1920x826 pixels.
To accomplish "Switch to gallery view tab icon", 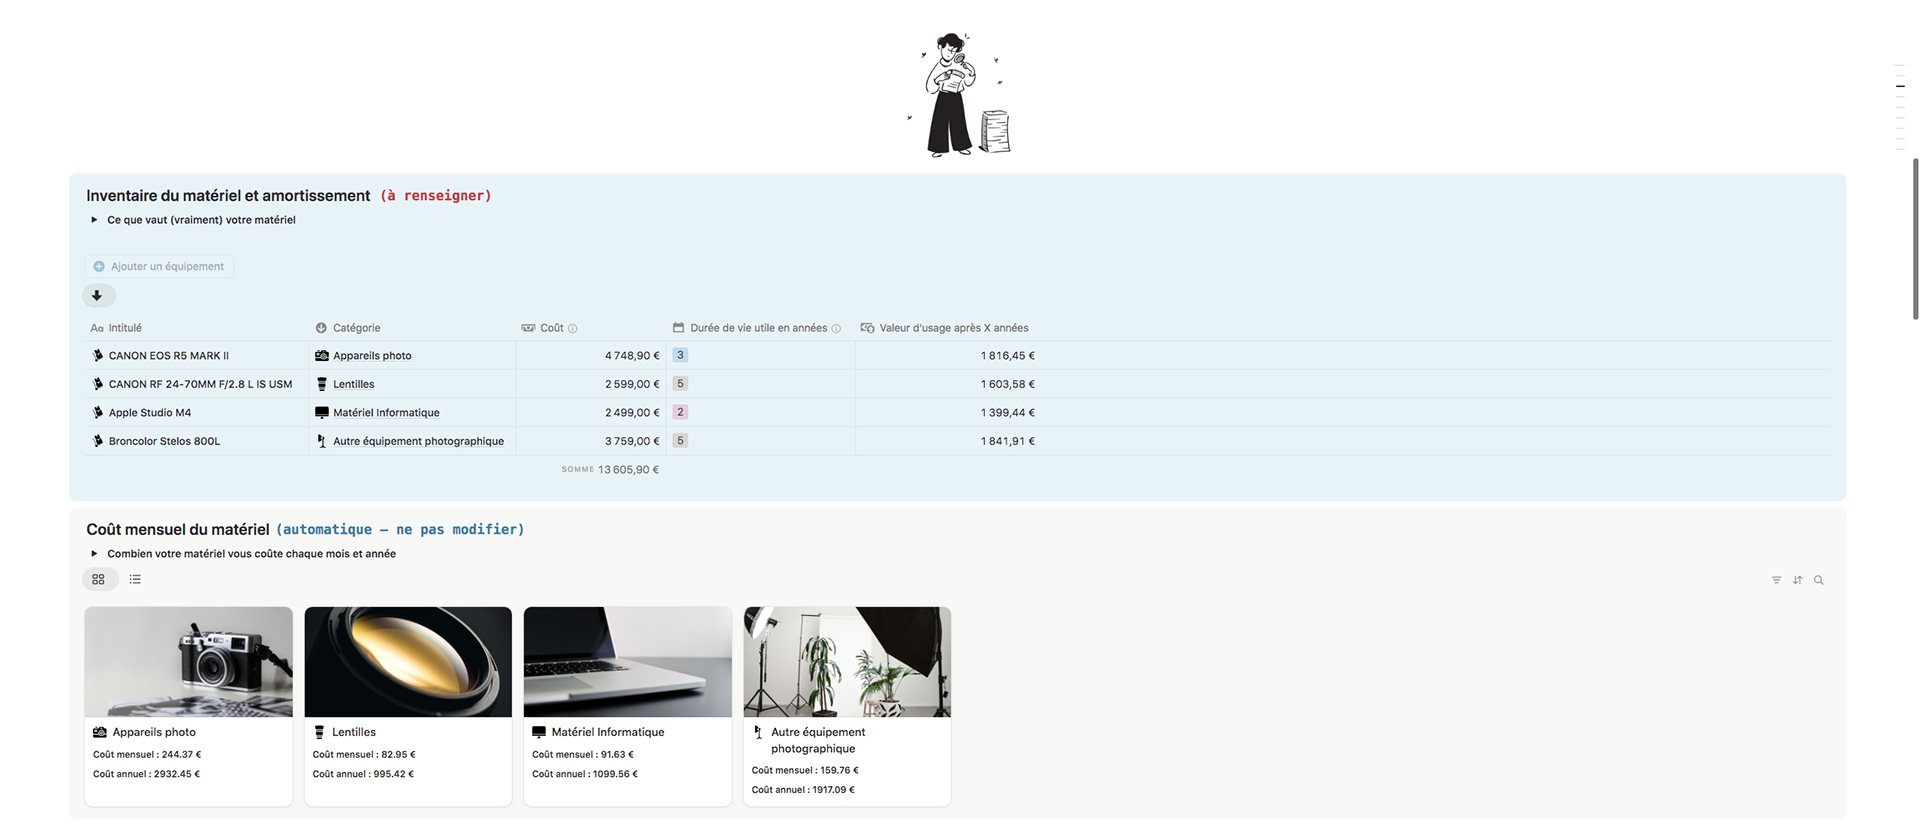I will (x=99, y=579).
